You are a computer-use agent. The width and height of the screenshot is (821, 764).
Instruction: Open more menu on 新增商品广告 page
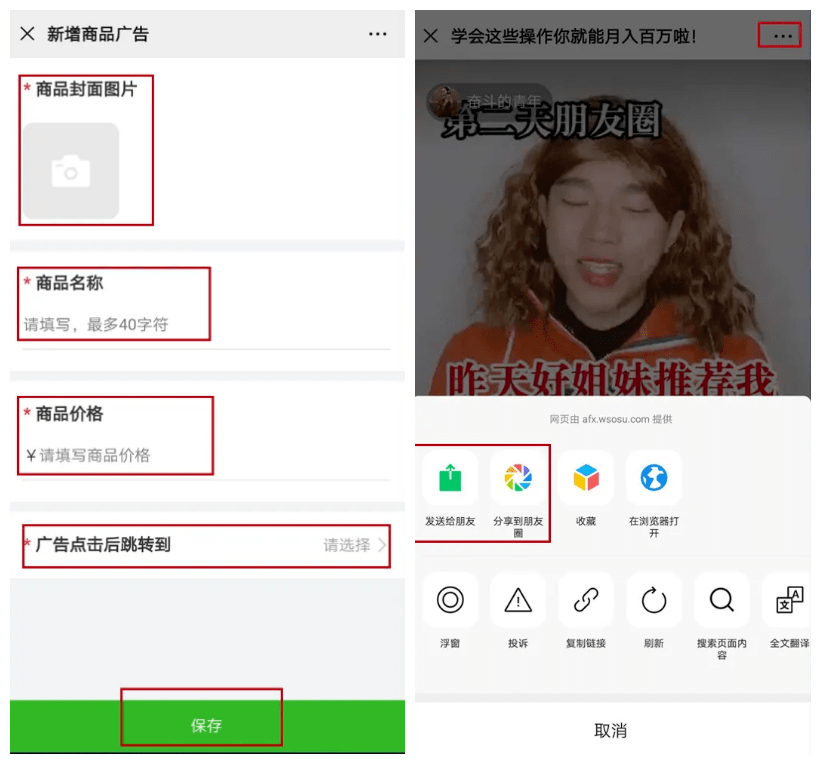(x=377, y=34)
